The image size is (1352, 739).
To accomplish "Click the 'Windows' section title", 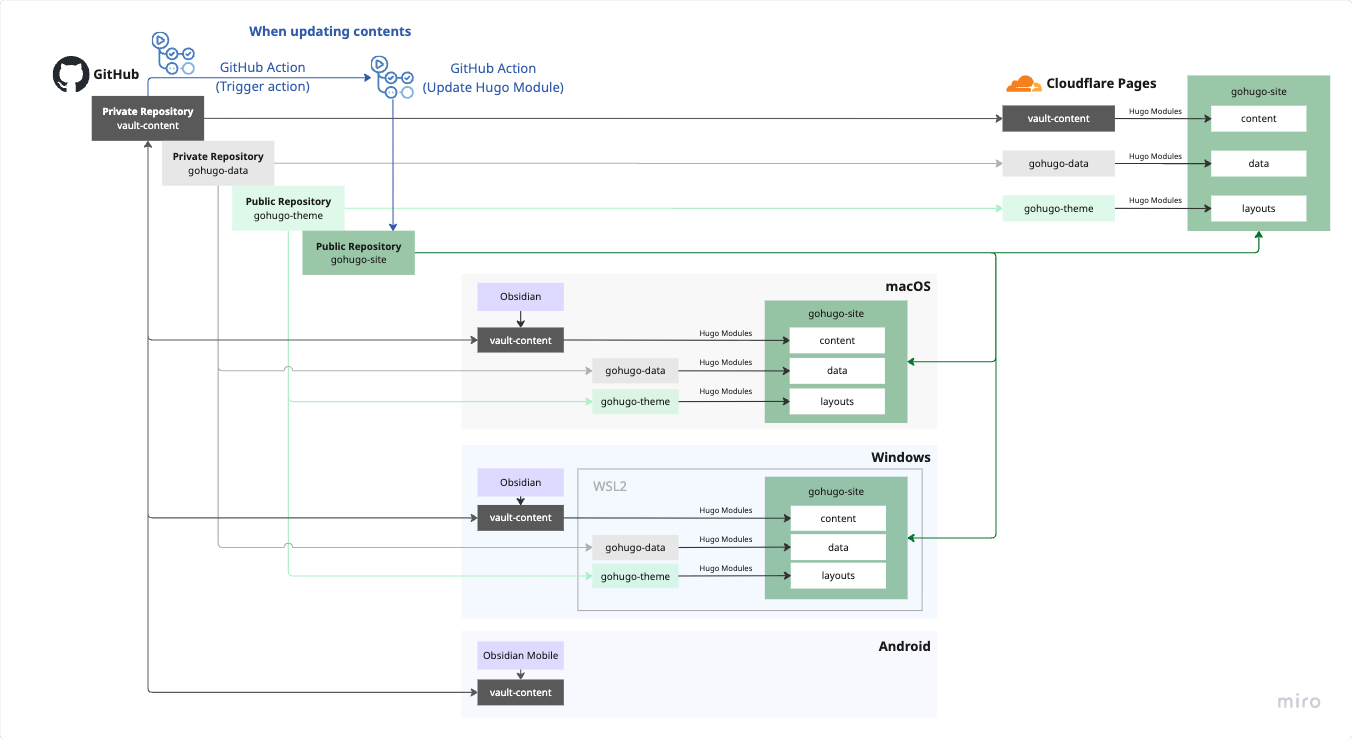I will click(x=901, y=457).
